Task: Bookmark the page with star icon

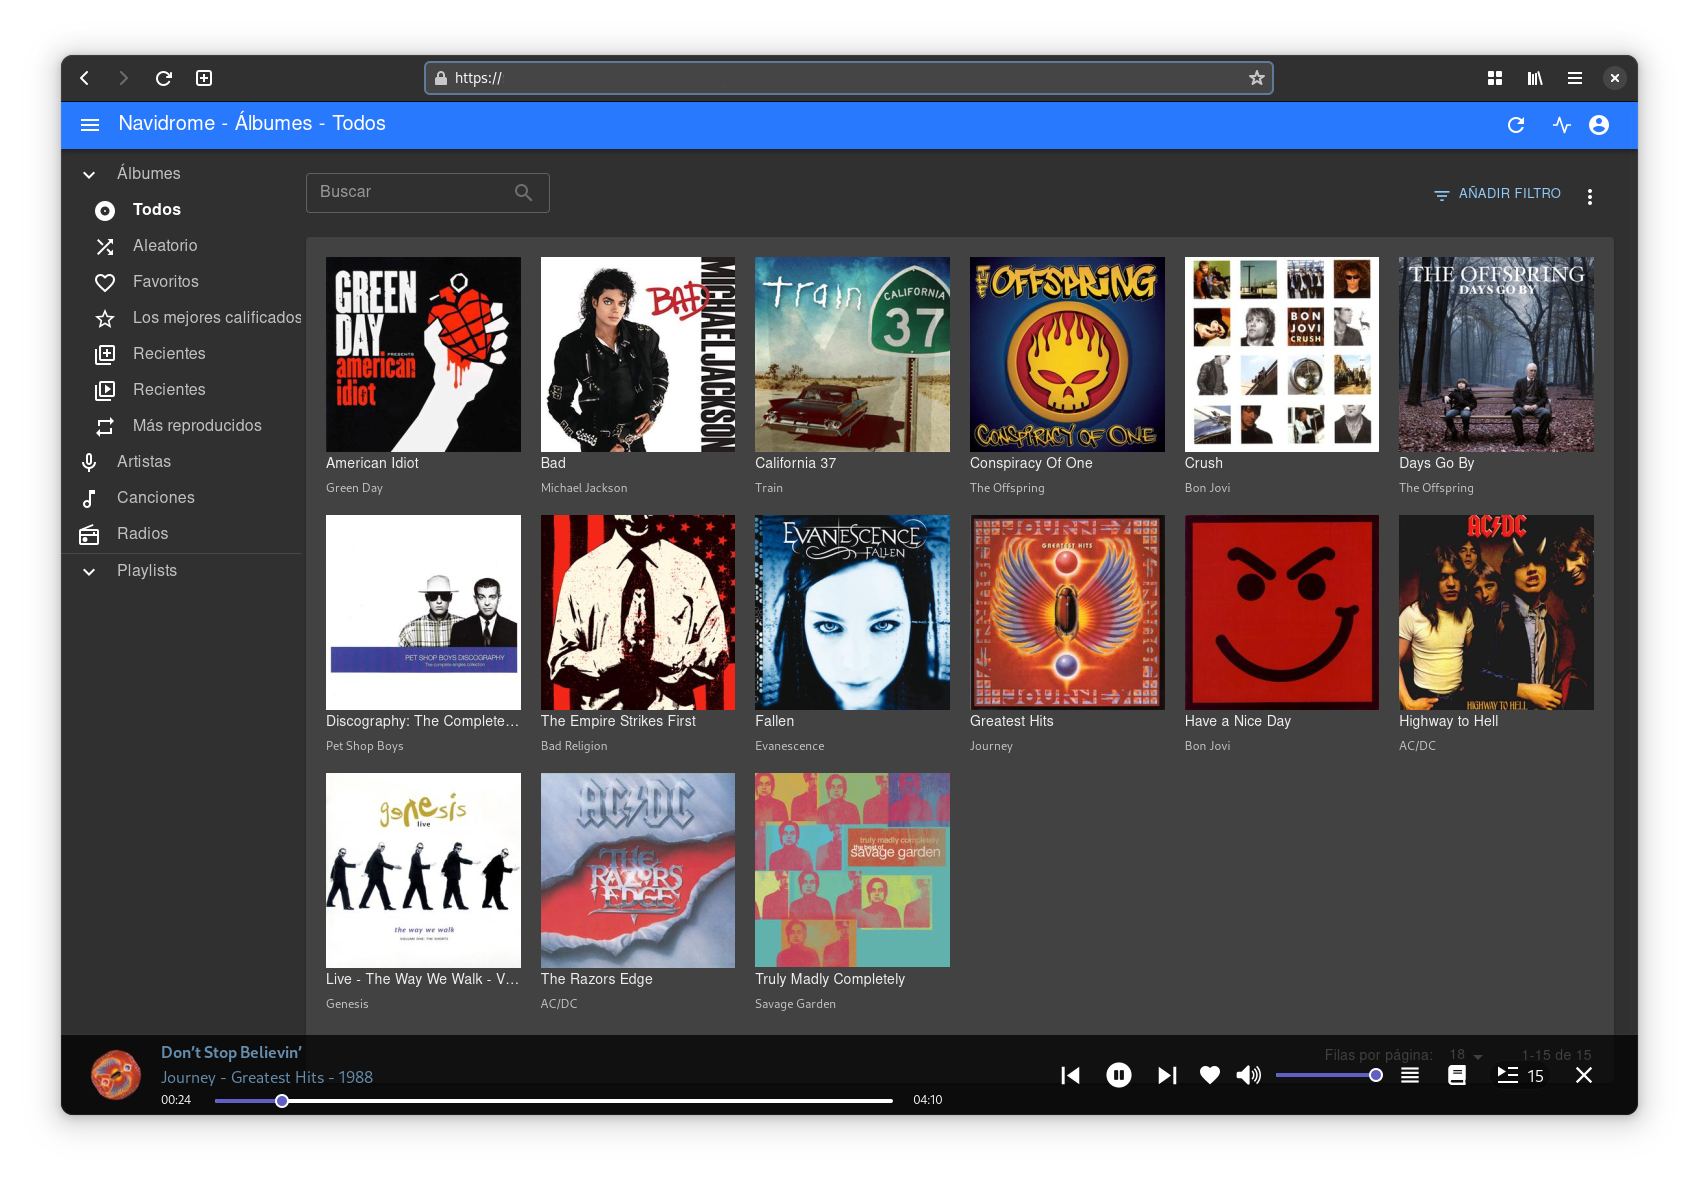Action: point(1257,78)
